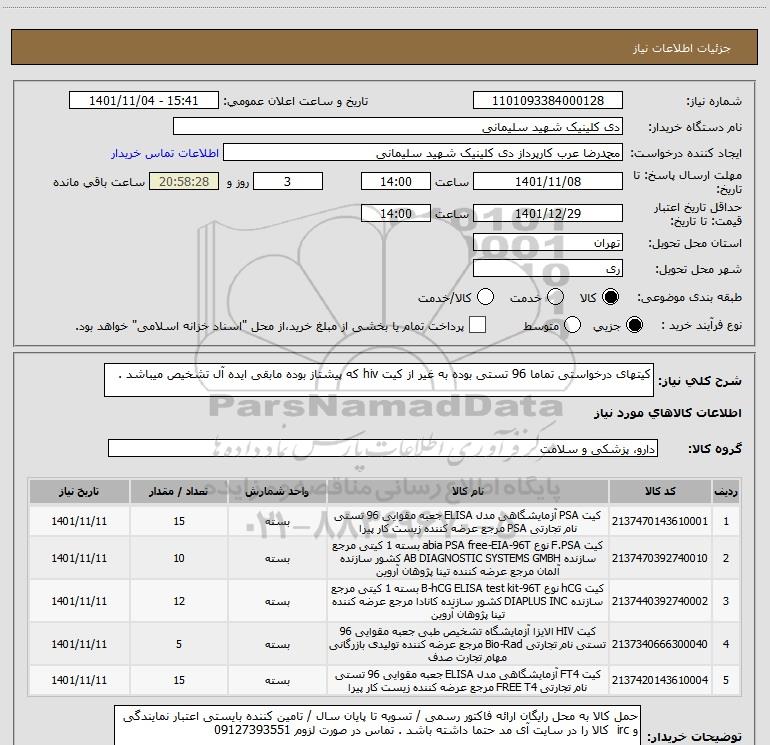Select the کالا radio button
Viewport: 770px width, 745px height.
[x=610, y=297]
